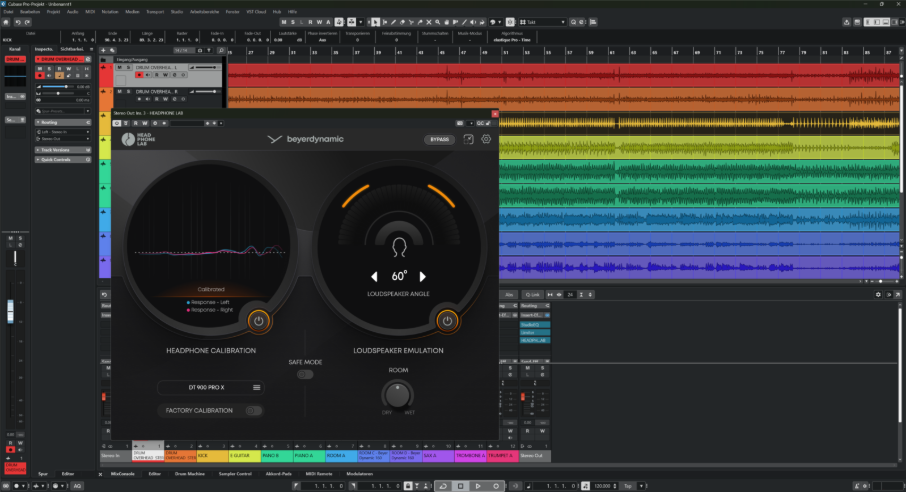Click the Bypass button in Headphone Lab
906x492 pixels.
click(x=439, y=139)
